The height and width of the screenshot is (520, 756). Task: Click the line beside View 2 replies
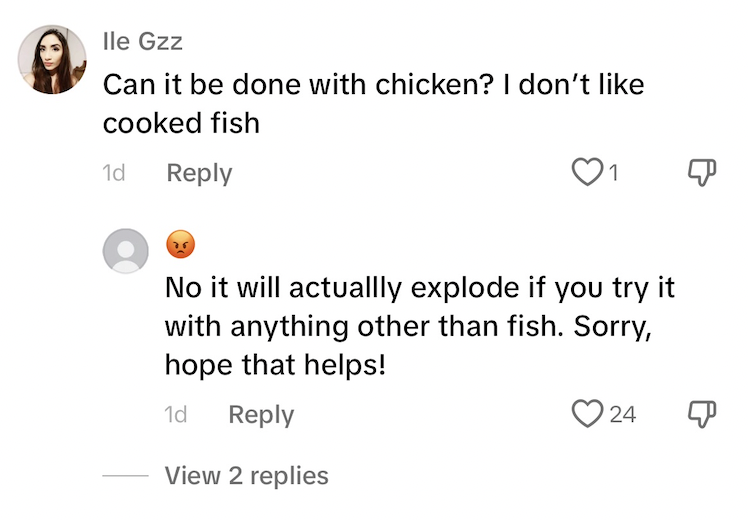point(125,476)
